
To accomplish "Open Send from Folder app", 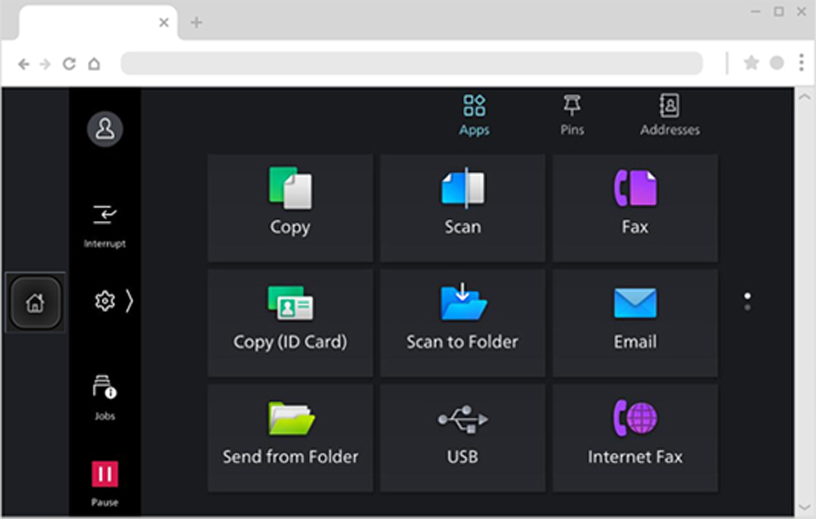I will [x=290, y=438].
